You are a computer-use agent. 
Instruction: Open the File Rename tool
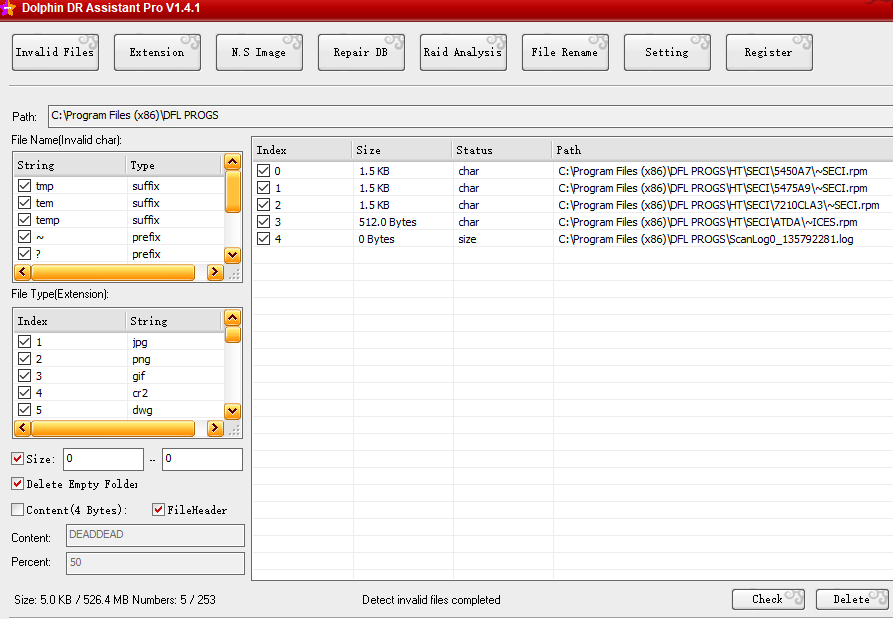(x=565, y=51)
